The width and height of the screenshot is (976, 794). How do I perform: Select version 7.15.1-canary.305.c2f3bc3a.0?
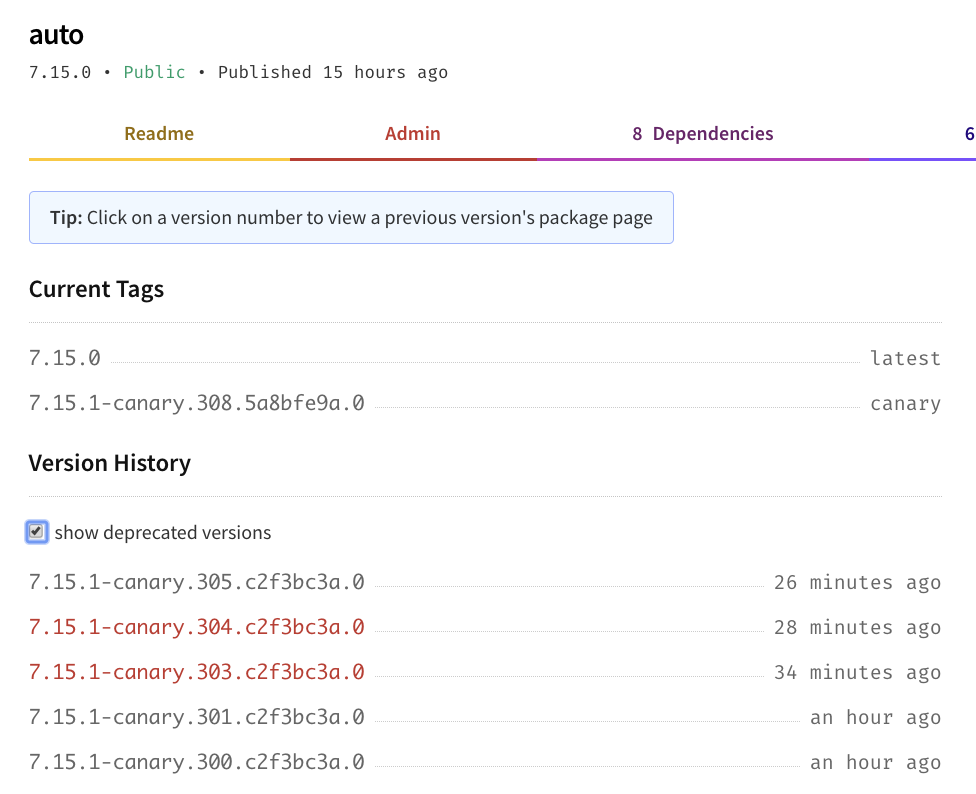(196, 582)
